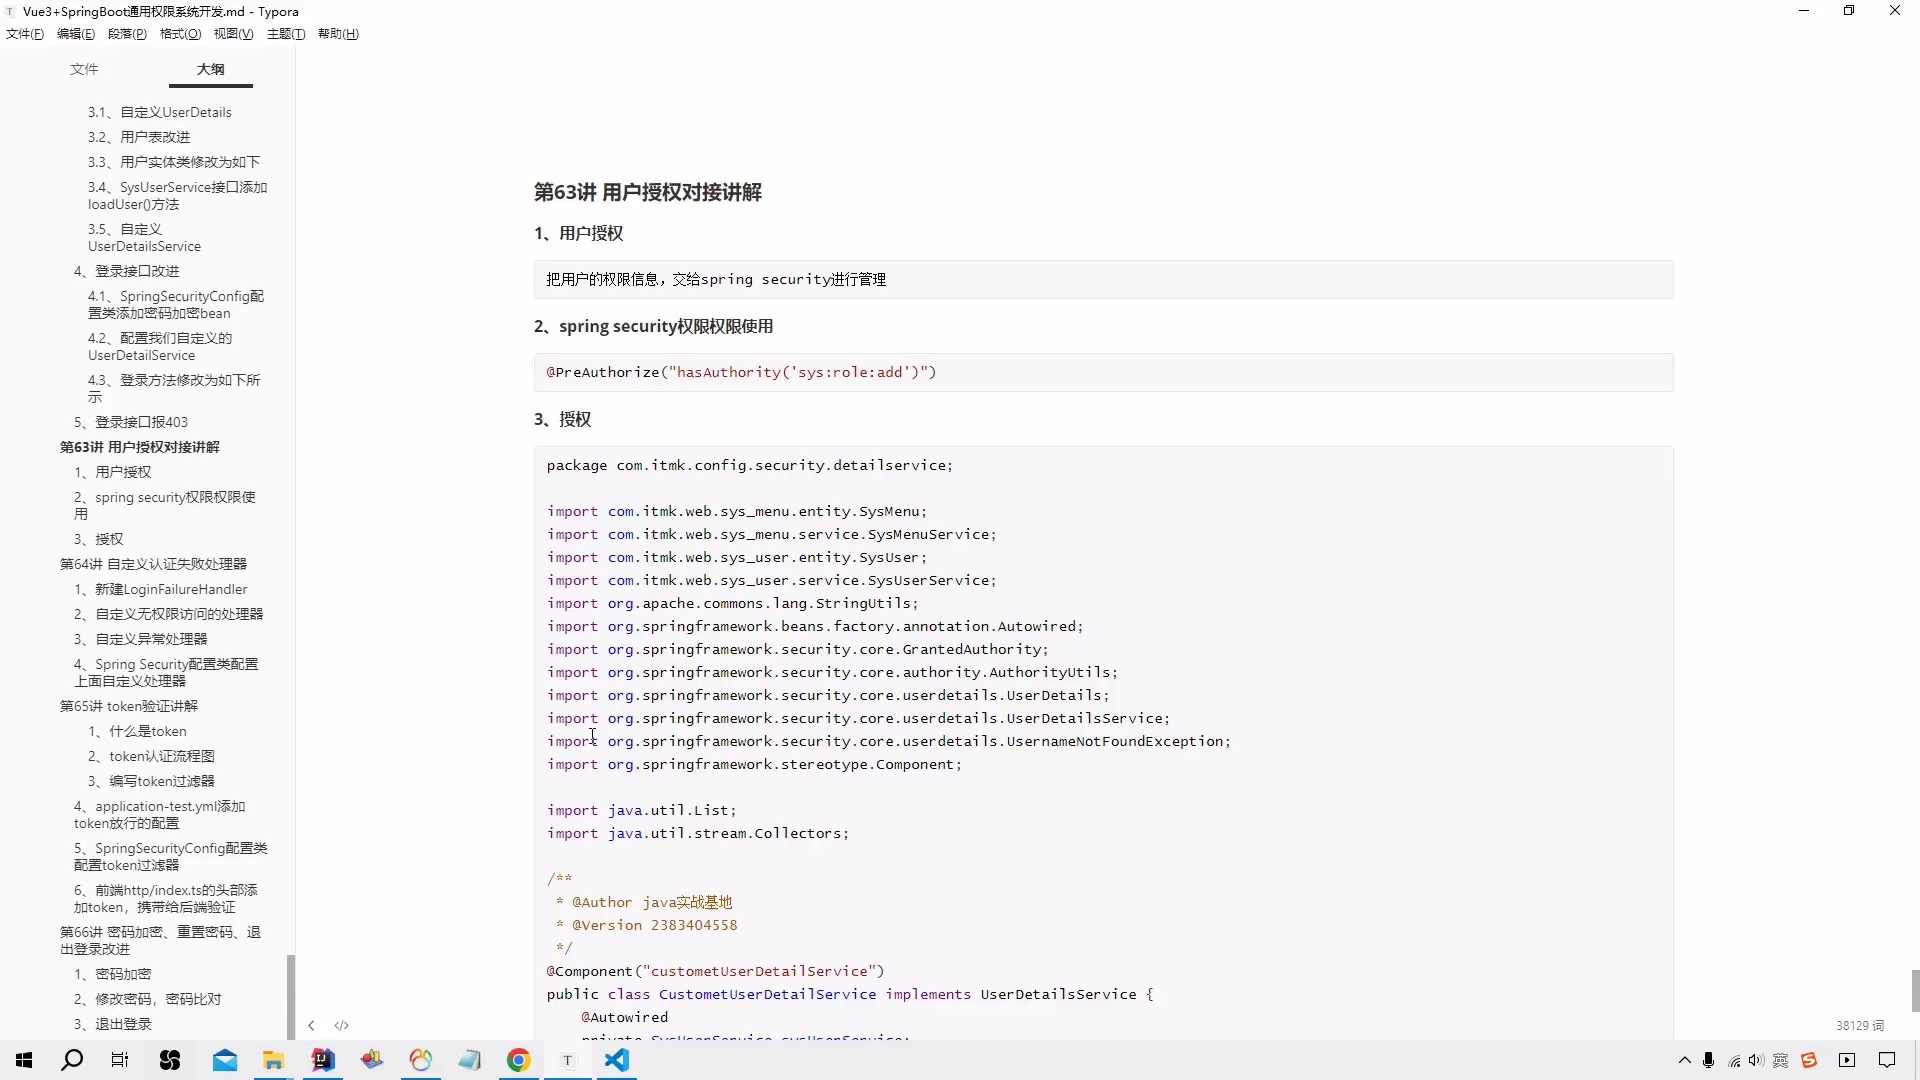Click the word count 38129词
This screenshot has height=1080, width=1920.
tap(1860, 1025)
